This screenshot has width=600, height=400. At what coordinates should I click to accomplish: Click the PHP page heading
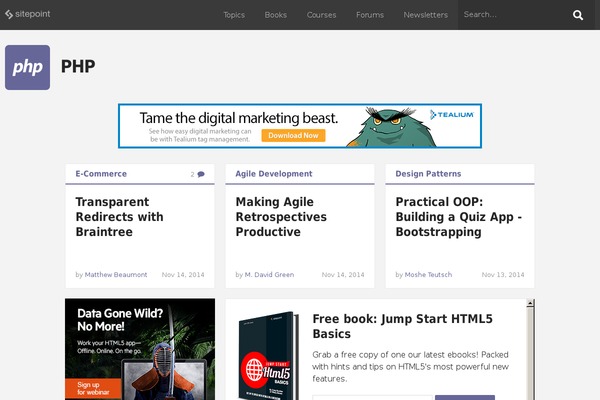pos(78,67)
